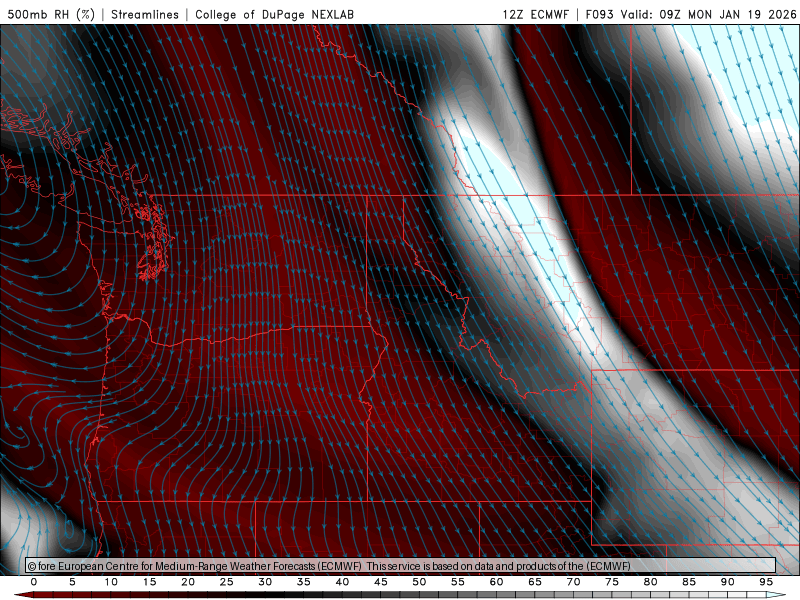Select the "75" percent scale label
The width and height of the screenshot is (800, 600).
pos(612,582)
